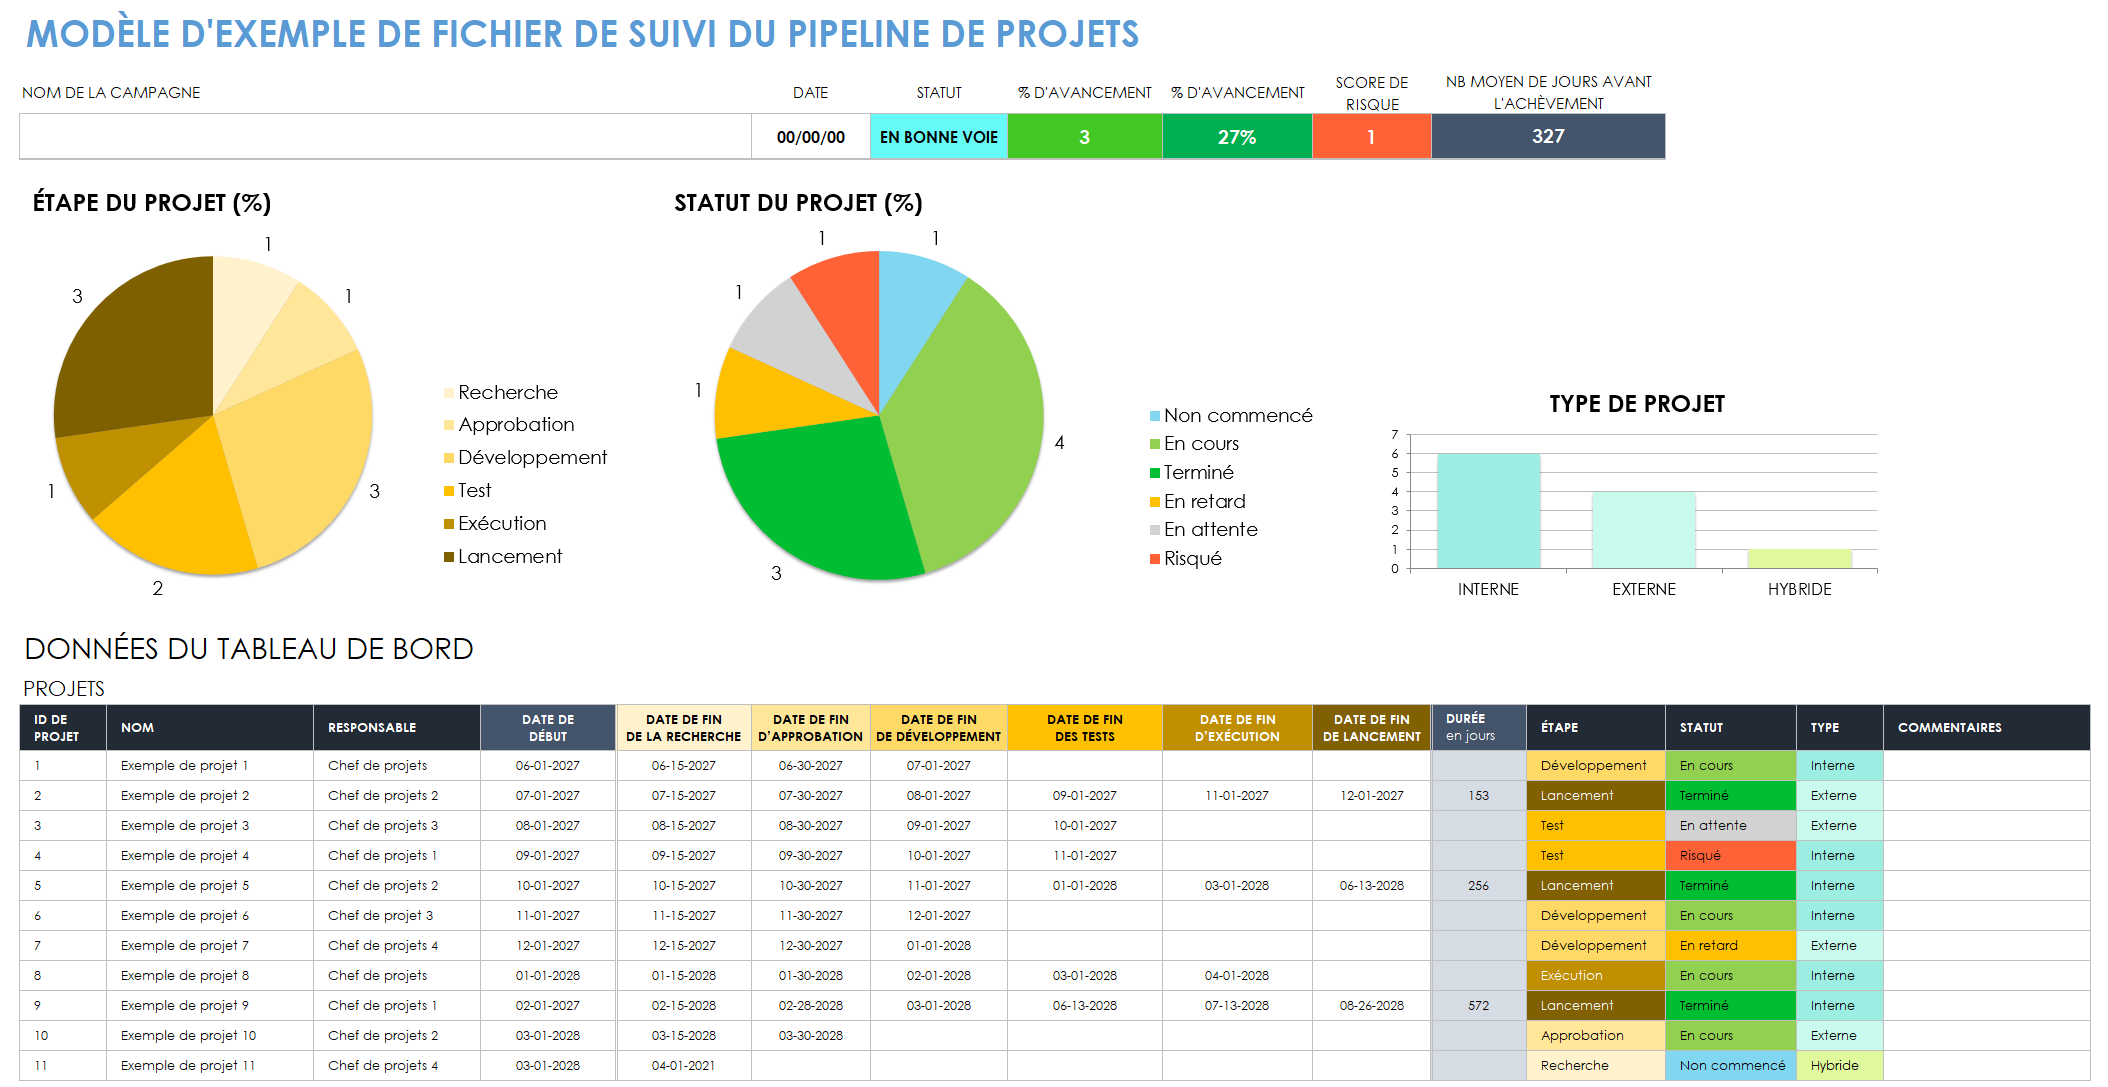The height and width of the screenshot is (1087, 2108).
Task: Click Chef de projets 3 in row 3
Action: pos(397,825)
